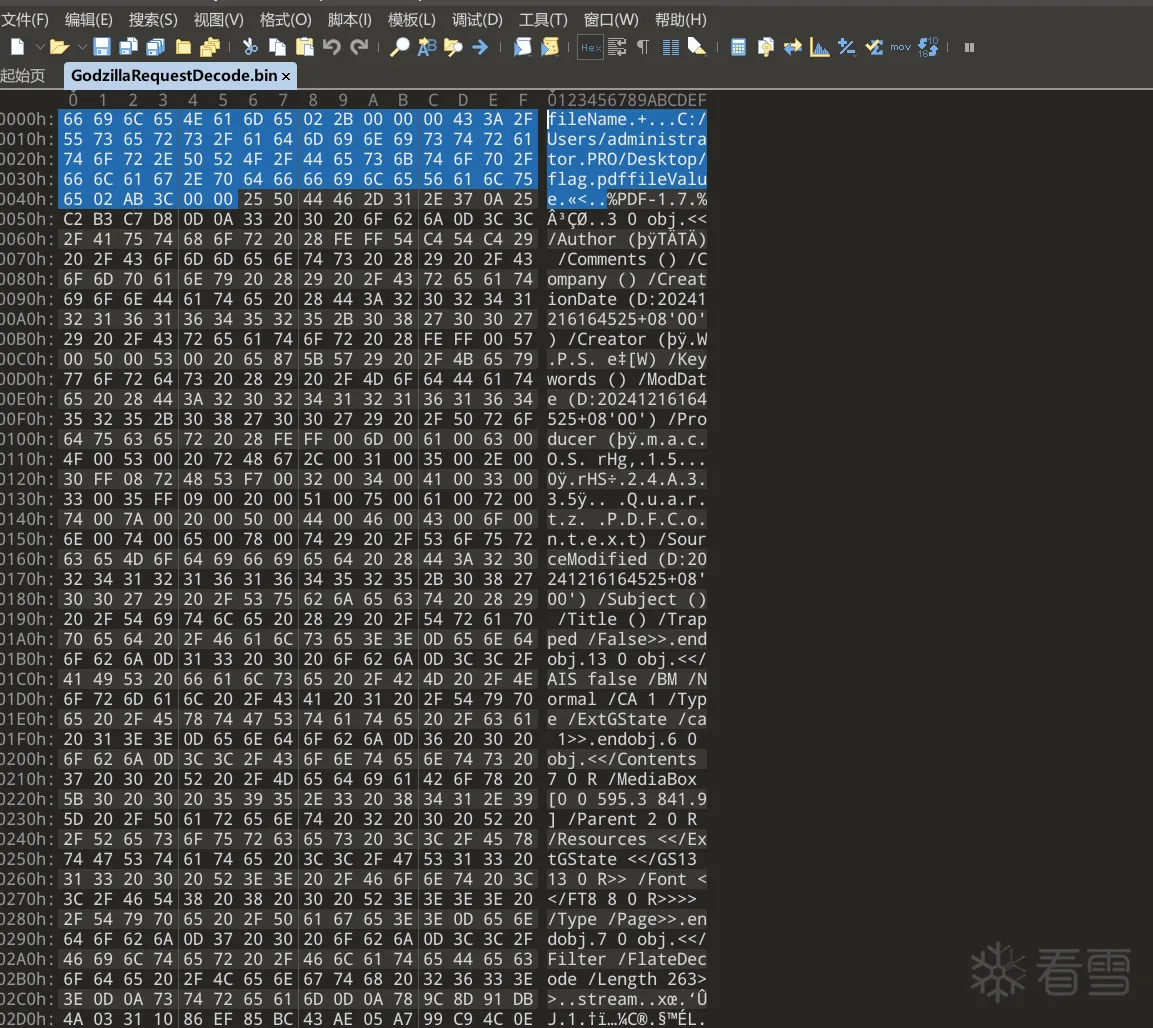Screen dimensions: 1153x1028
Task: Switch to the 起始页 tab
Action: (x=23, y=76)
